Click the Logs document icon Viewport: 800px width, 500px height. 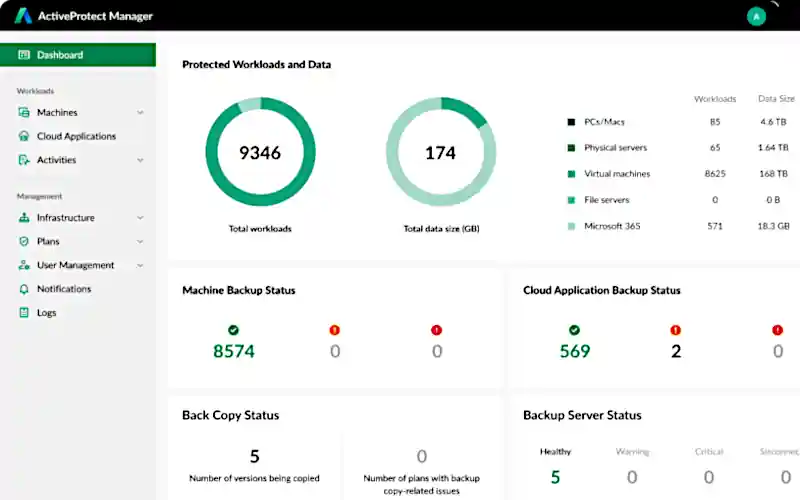[x=23, y=312]
